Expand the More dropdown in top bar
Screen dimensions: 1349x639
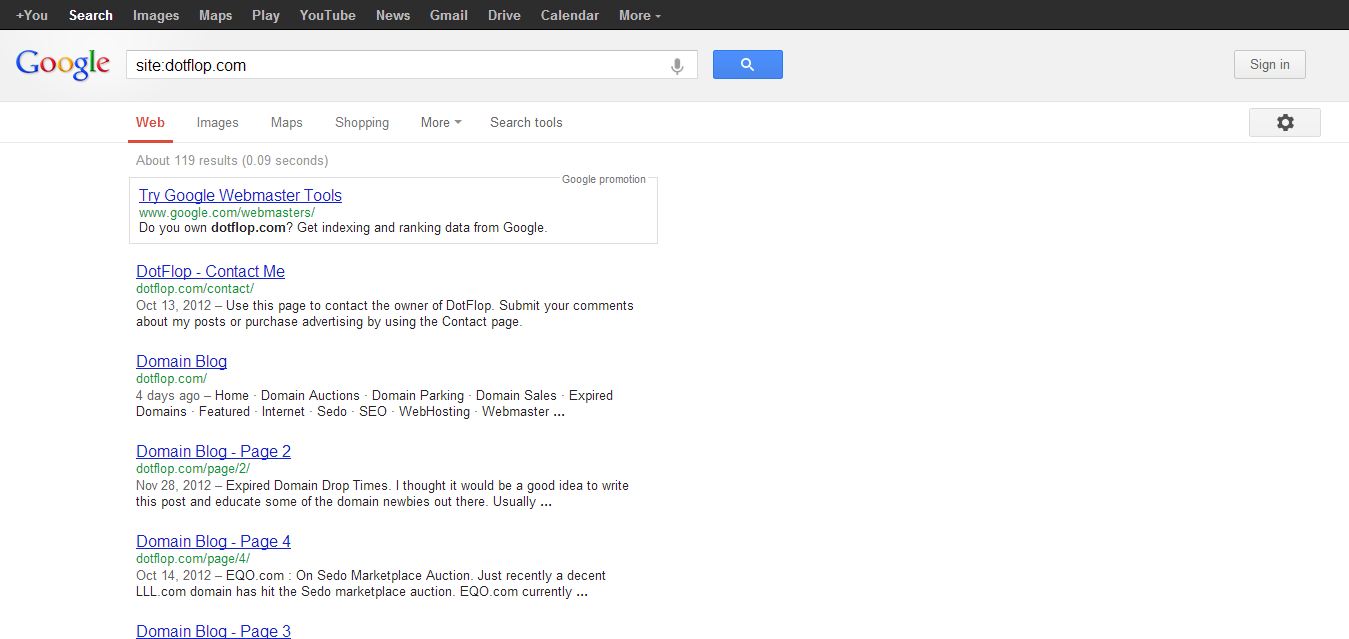[x=639, y=15]
